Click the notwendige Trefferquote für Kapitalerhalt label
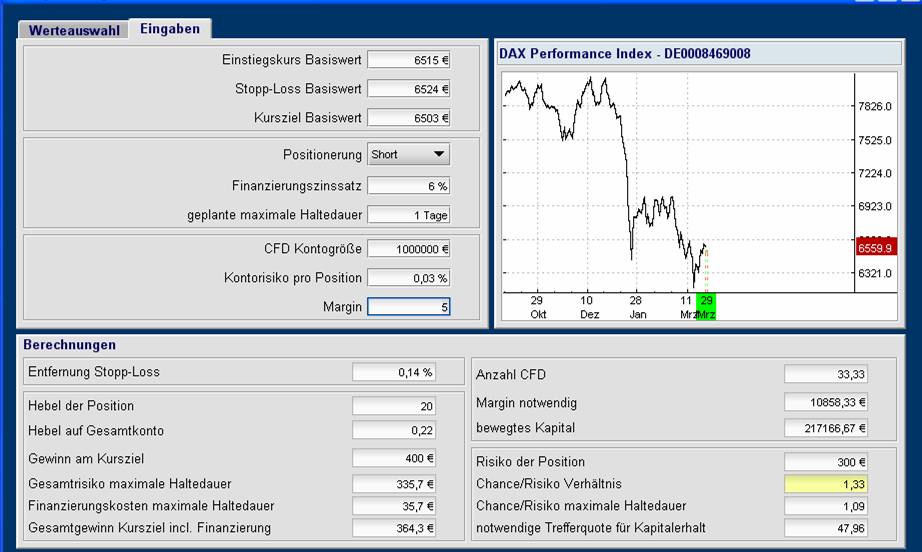 pyautogui.click(x=590, y=528)
